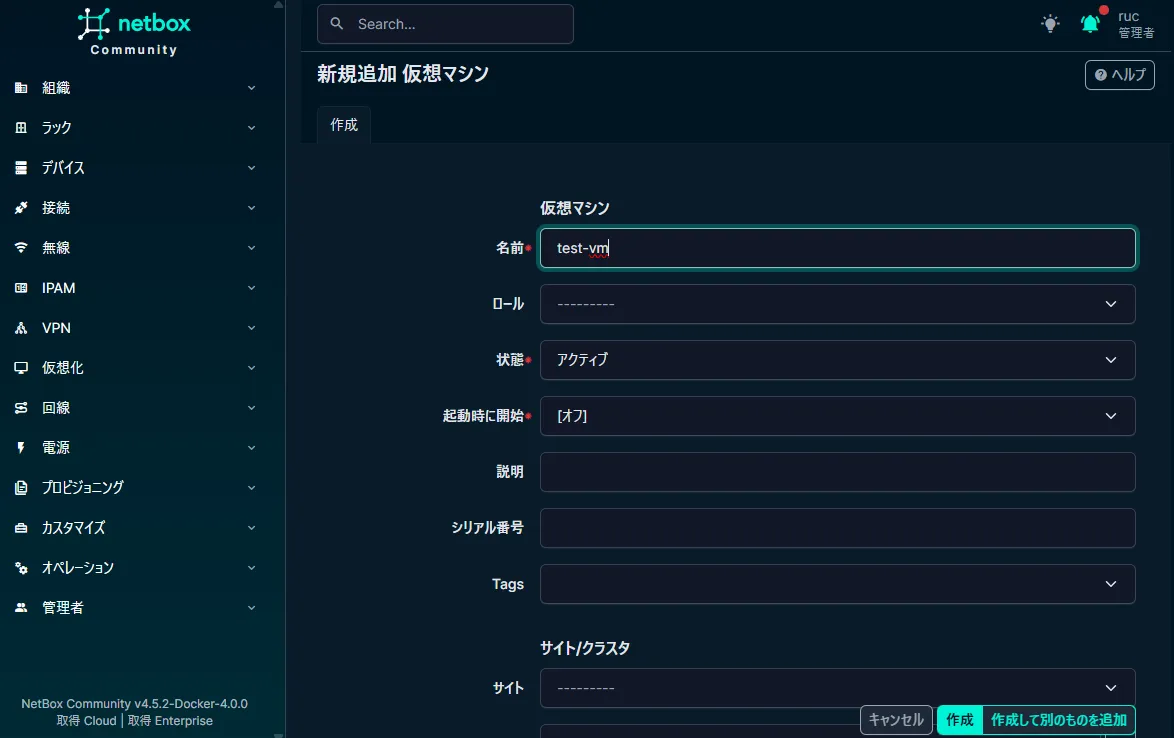Click the 無線 wifi icon

pos(21,248)
